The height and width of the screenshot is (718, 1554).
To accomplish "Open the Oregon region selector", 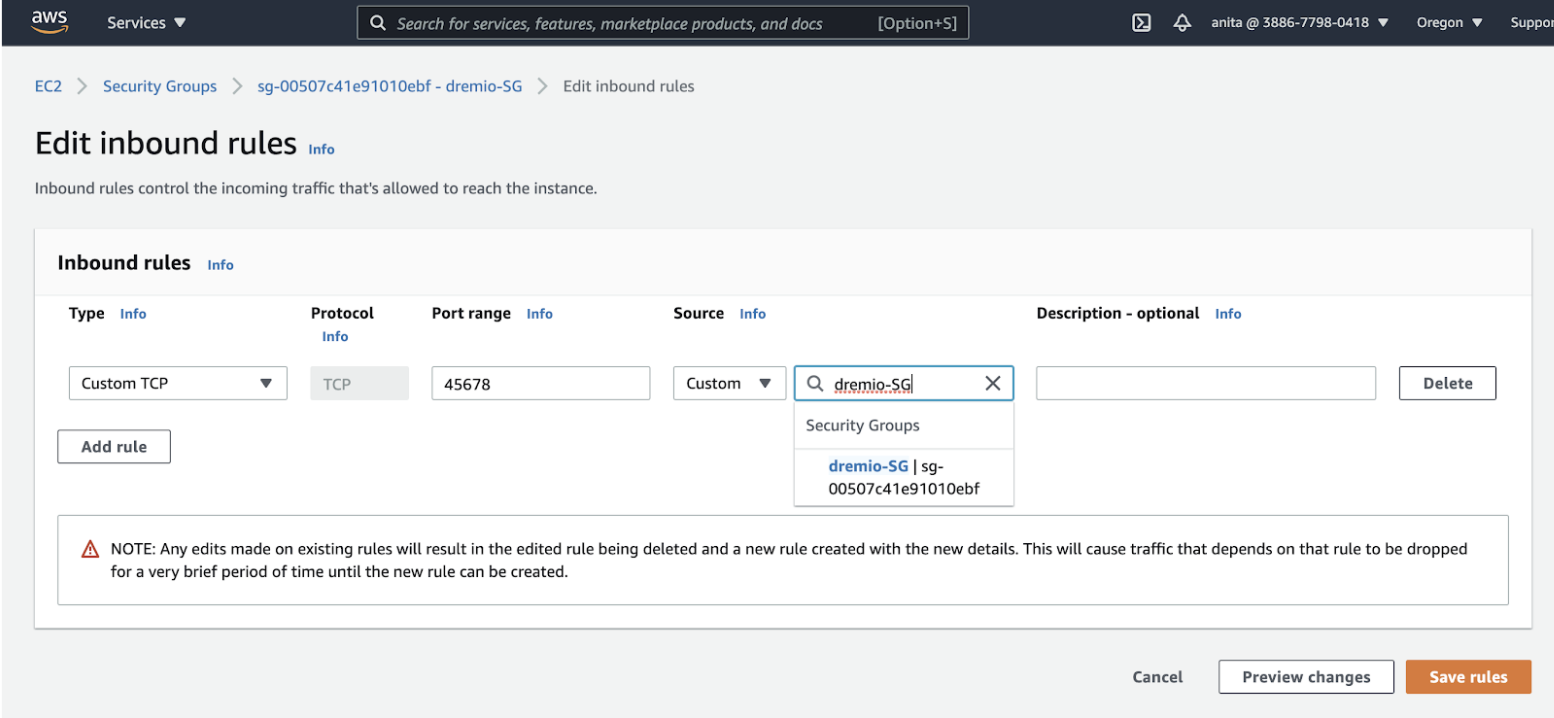I will 1449,23.
